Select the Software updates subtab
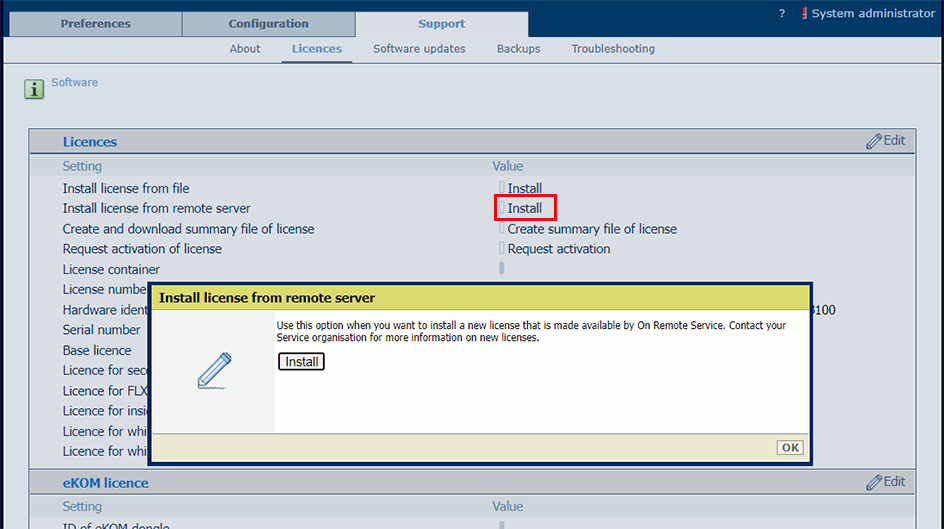This screenshot has height=529, width=944. 419,49
